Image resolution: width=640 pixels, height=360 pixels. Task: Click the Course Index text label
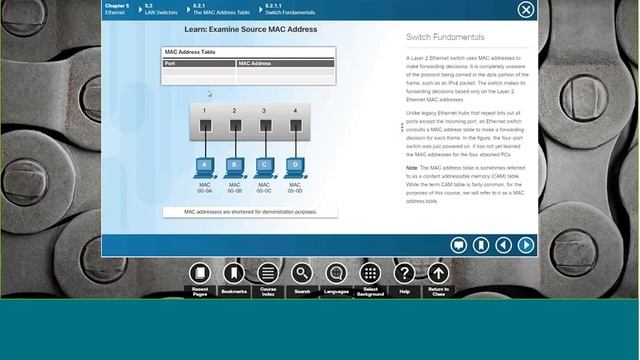[x=268, y=291]
